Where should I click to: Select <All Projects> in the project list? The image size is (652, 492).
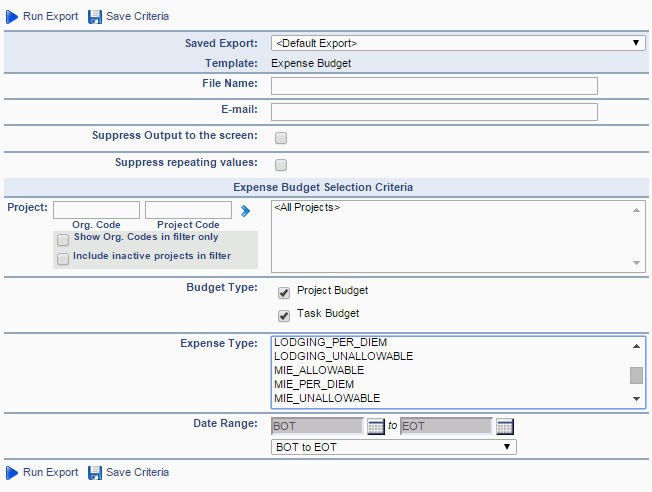point(307,207)
